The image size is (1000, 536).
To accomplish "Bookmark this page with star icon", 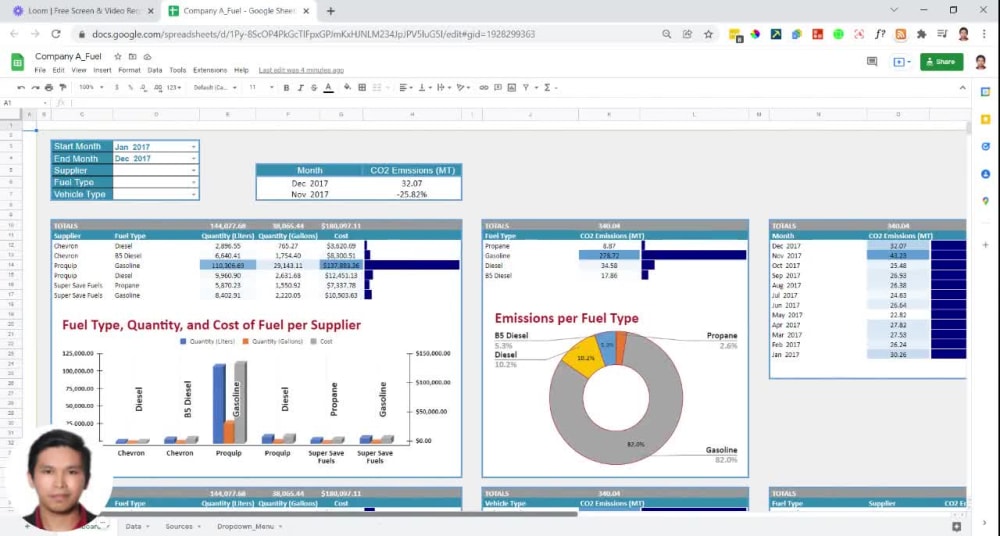I will coord(708,34).
